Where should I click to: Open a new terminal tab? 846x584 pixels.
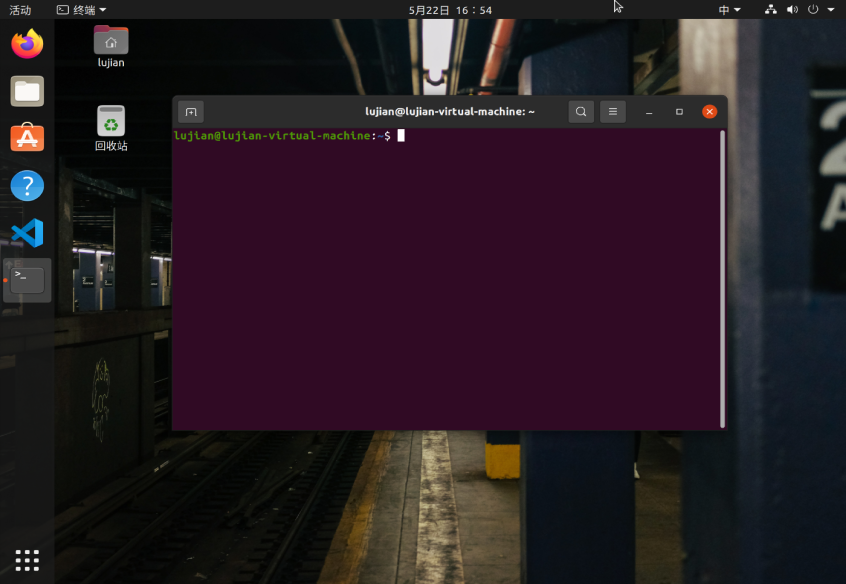(x=190, y=111)
